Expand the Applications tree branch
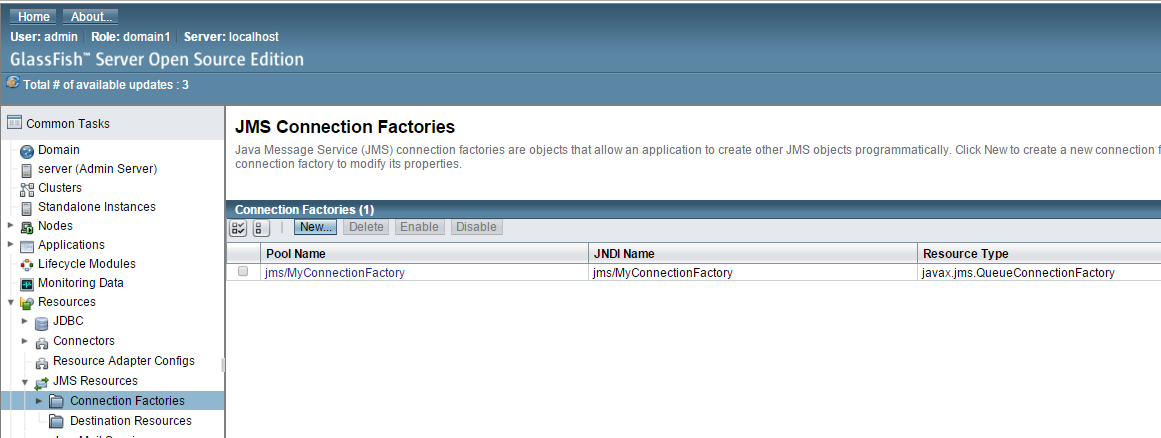Screen dimensions: 1161x438 click(x=10, y=244)
